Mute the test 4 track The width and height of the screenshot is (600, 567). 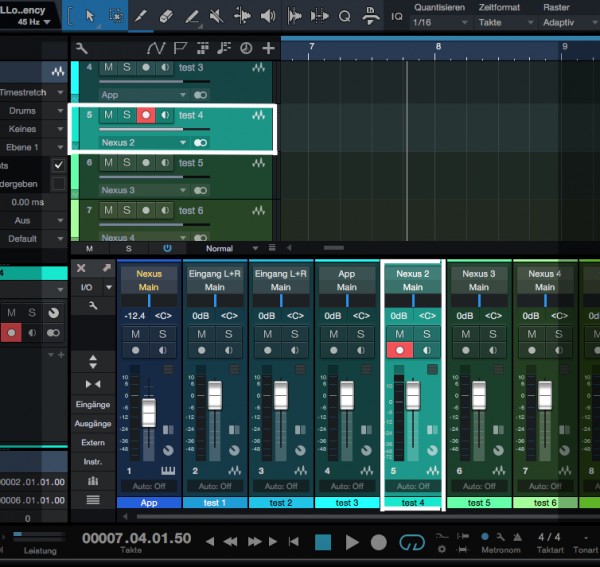108,116
